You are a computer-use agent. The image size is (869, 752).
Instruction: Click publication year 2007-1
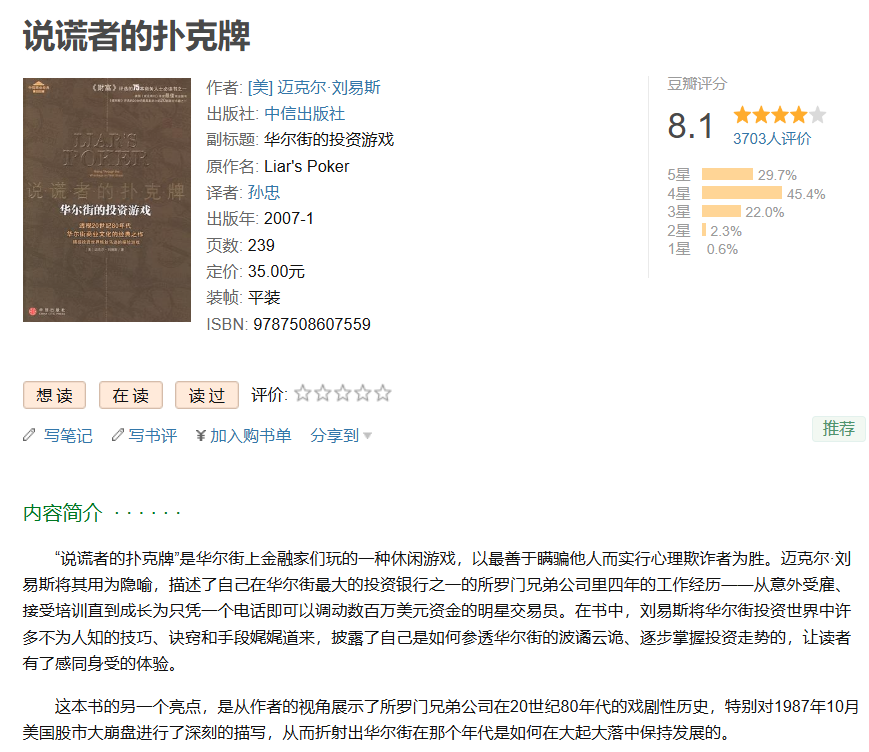289,219
